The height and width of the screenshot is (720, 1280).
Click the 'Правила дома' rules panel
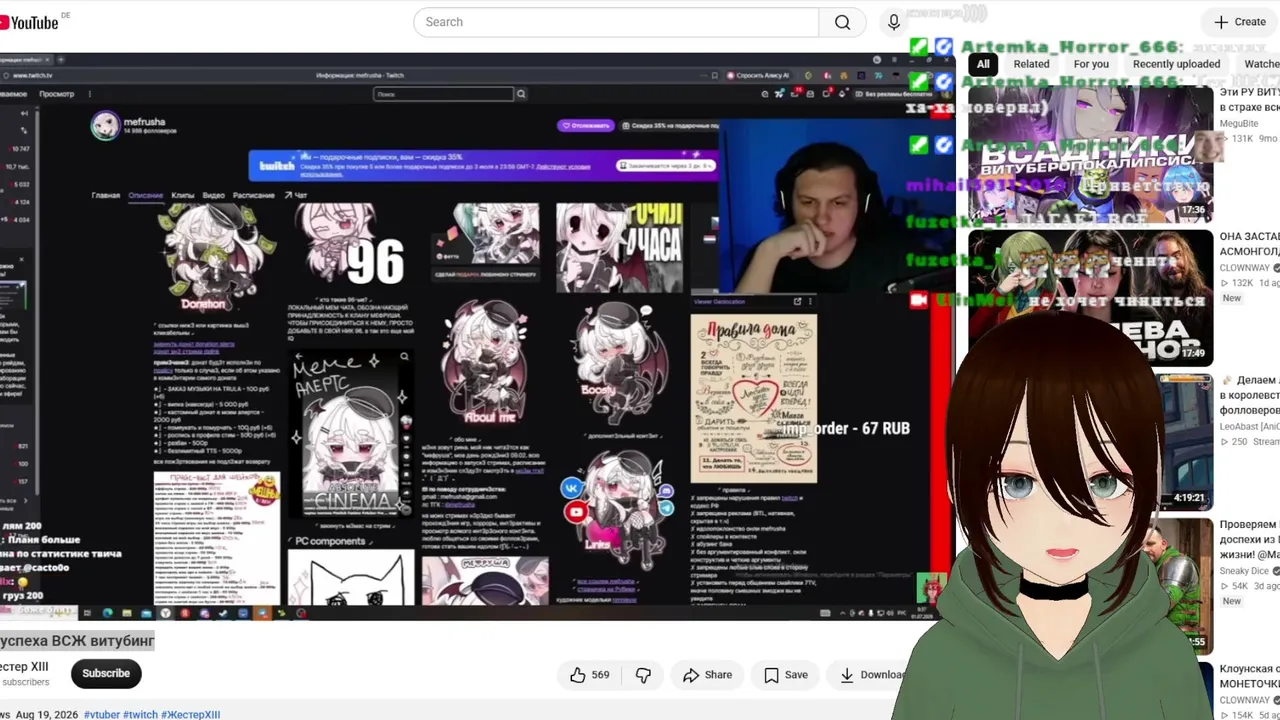[753, 398]
